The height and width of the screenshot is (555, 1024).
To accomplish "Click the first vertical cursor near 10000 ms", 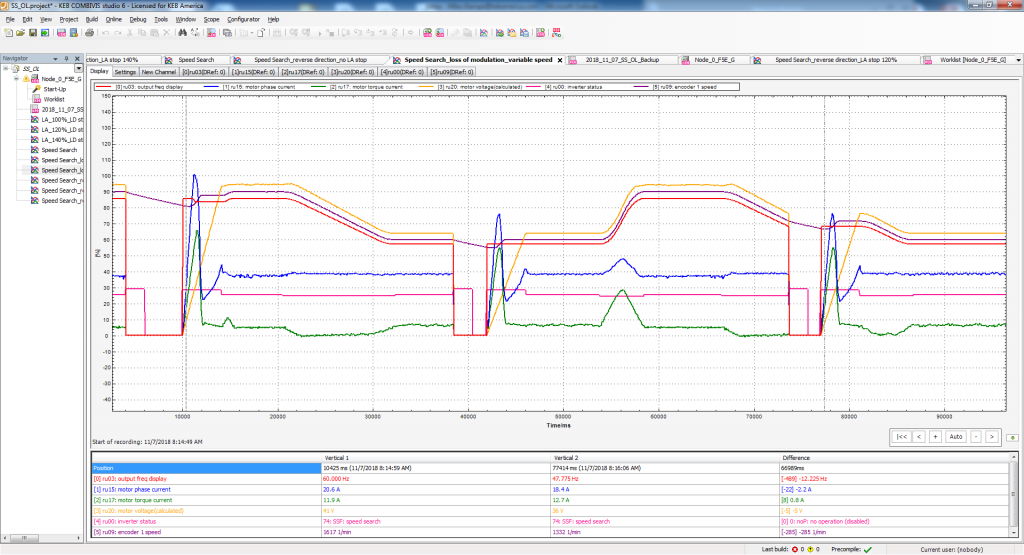I will pyautogui.click(x=185, y=253).
